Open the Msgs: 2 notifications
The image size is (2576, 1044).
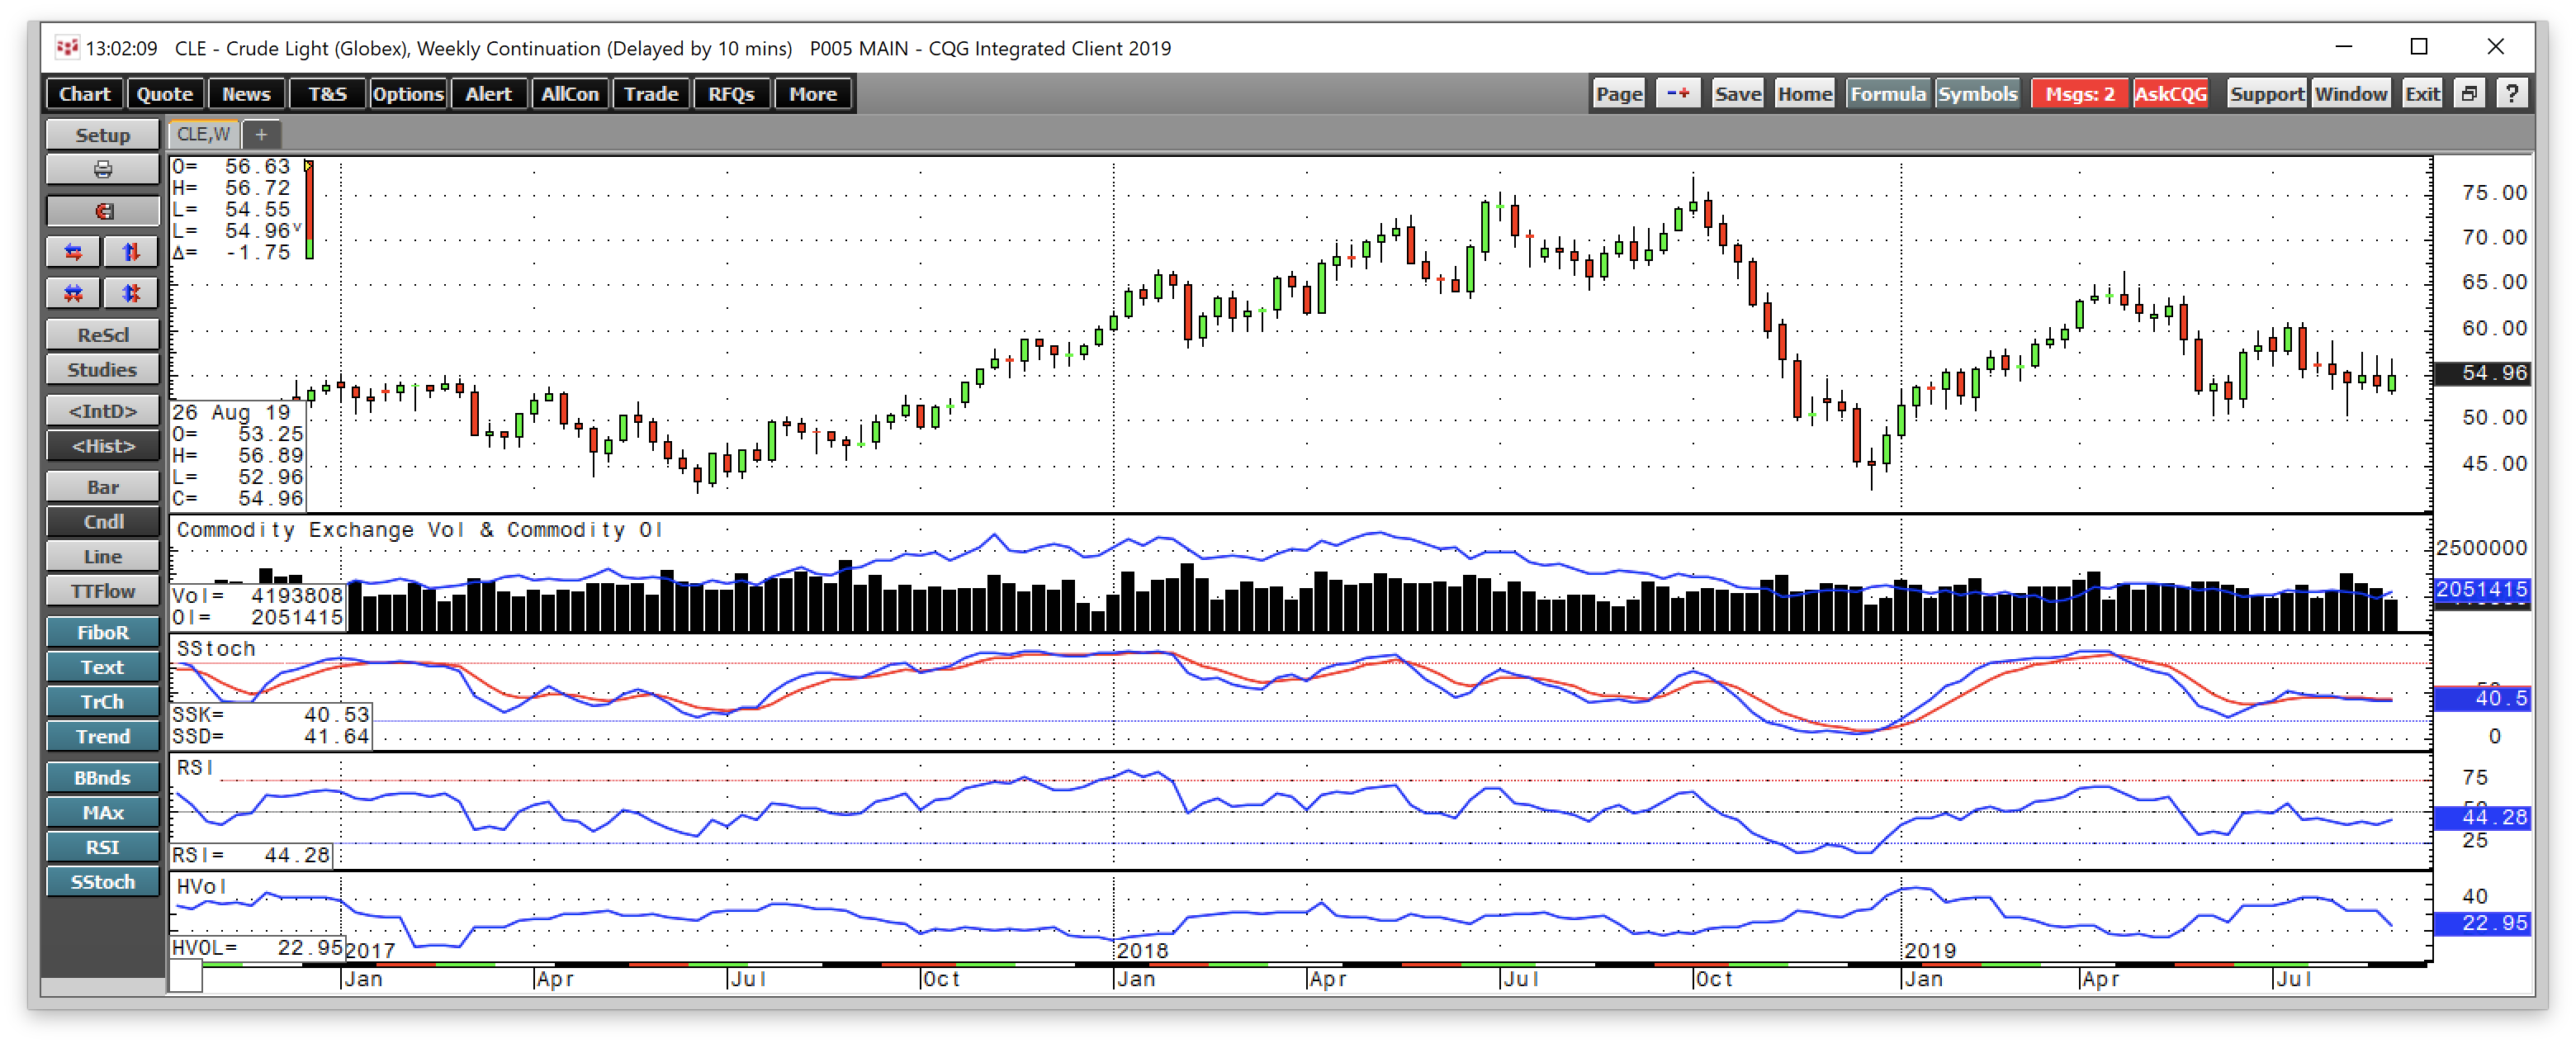[2080, 94]
